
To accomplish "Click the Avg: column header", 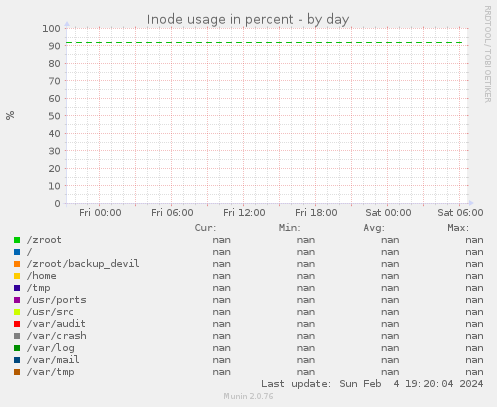I will click(374, 228).
